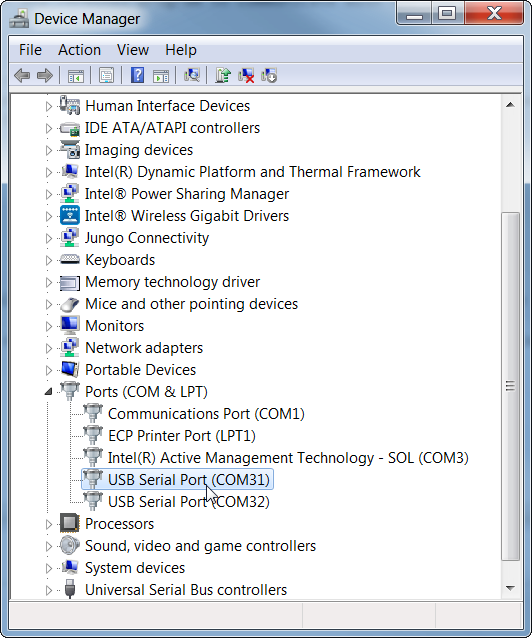The width and height of the screenshot is (532, 638).
Task: Click the Show/Hide Console Tree icon
Action: pos(76,76)
